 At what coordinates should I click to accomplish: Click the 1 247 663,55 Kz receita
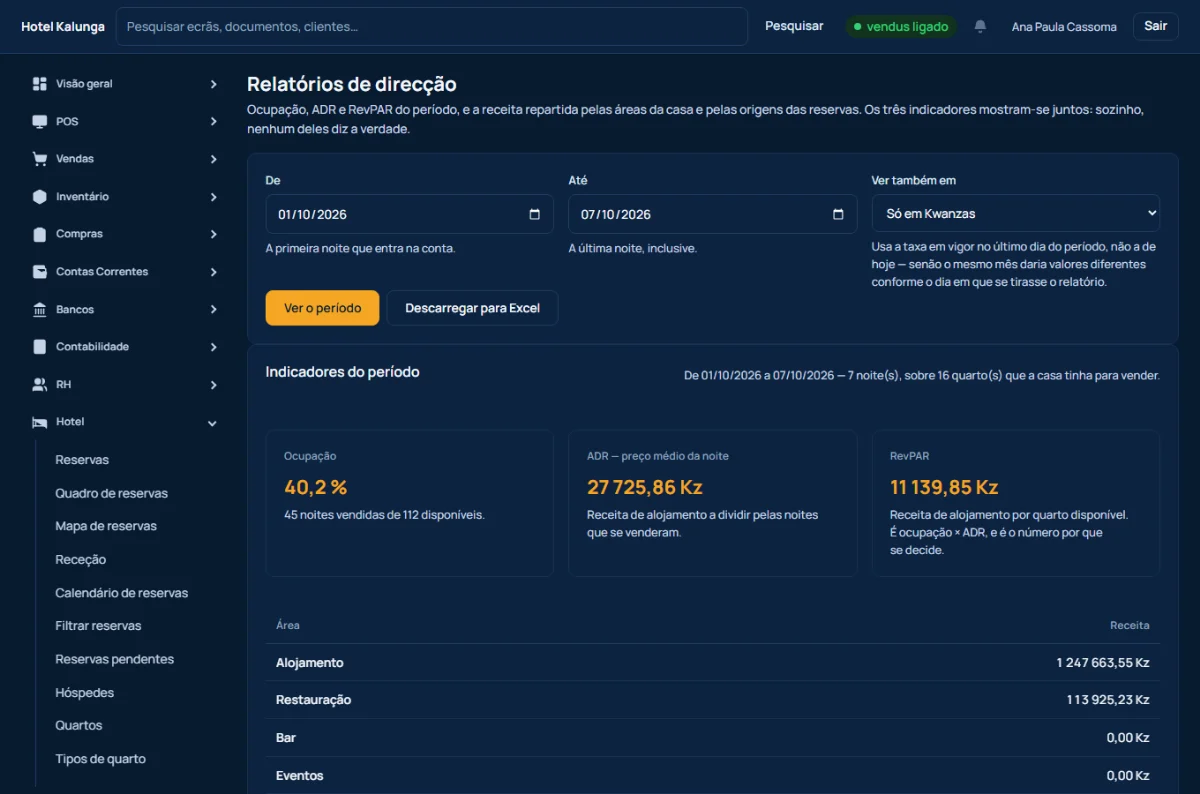pos(1103,663)
